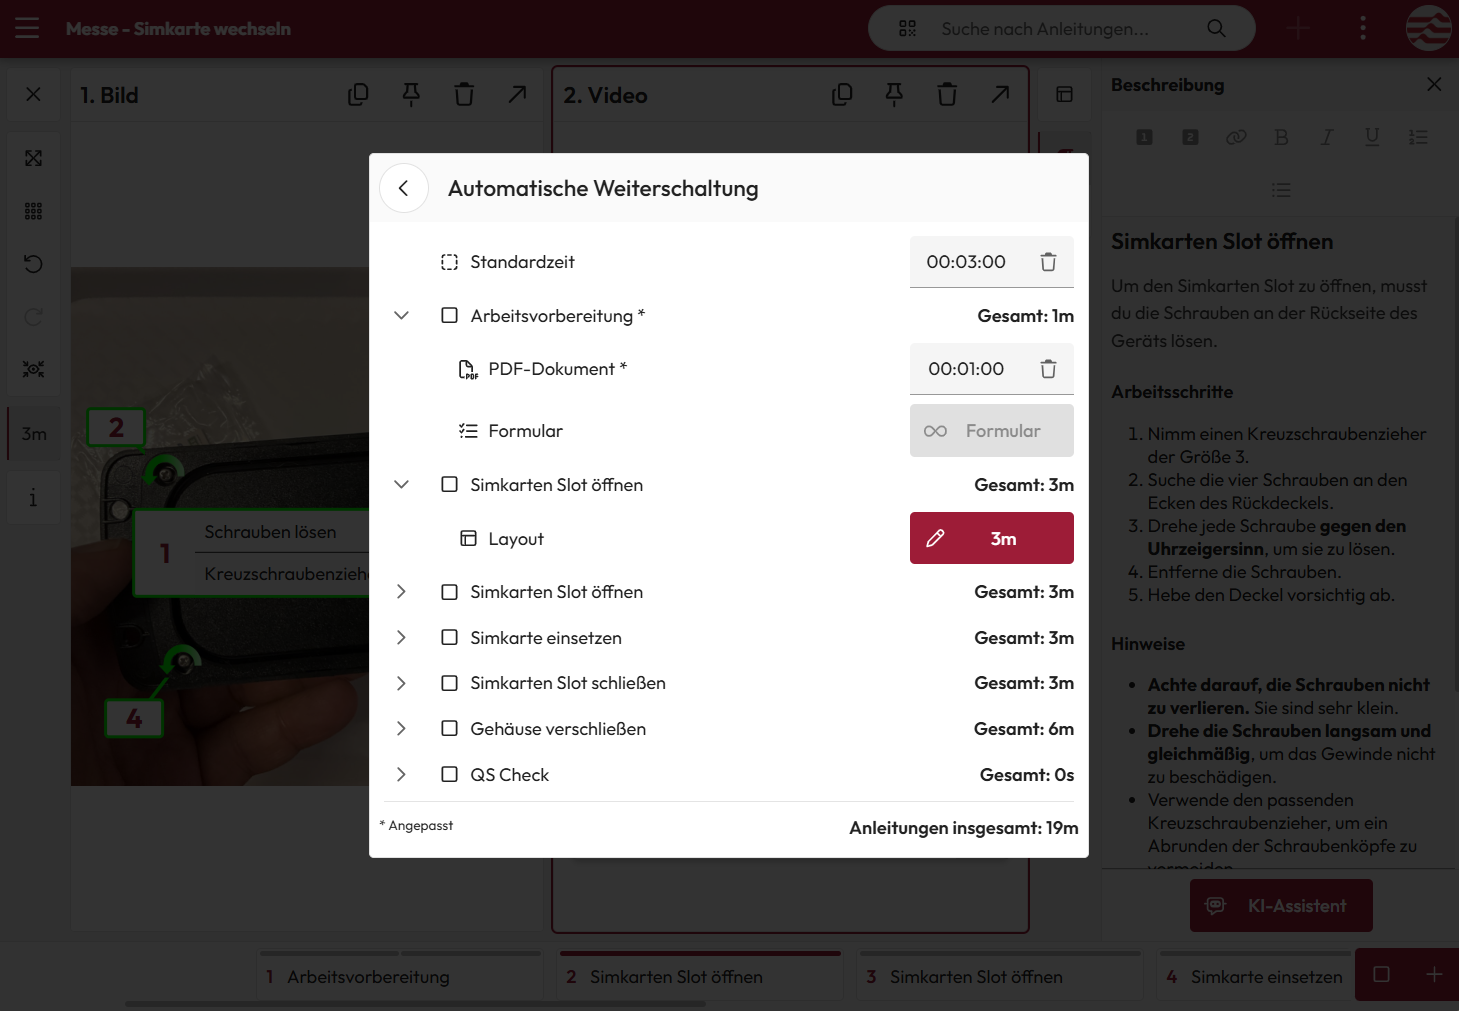
Task: Enable the QS Check checkbox
Action: [450, 775]
